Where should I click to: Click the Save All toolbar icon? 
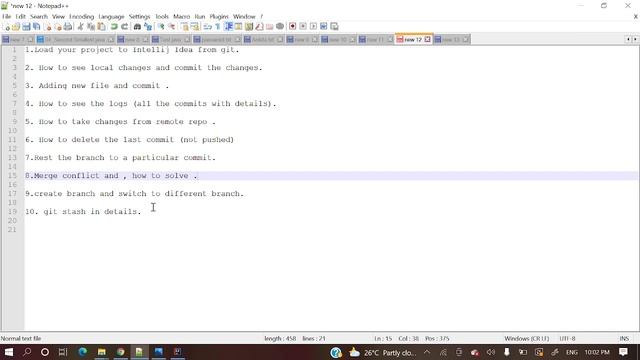[x=36, y=27]
